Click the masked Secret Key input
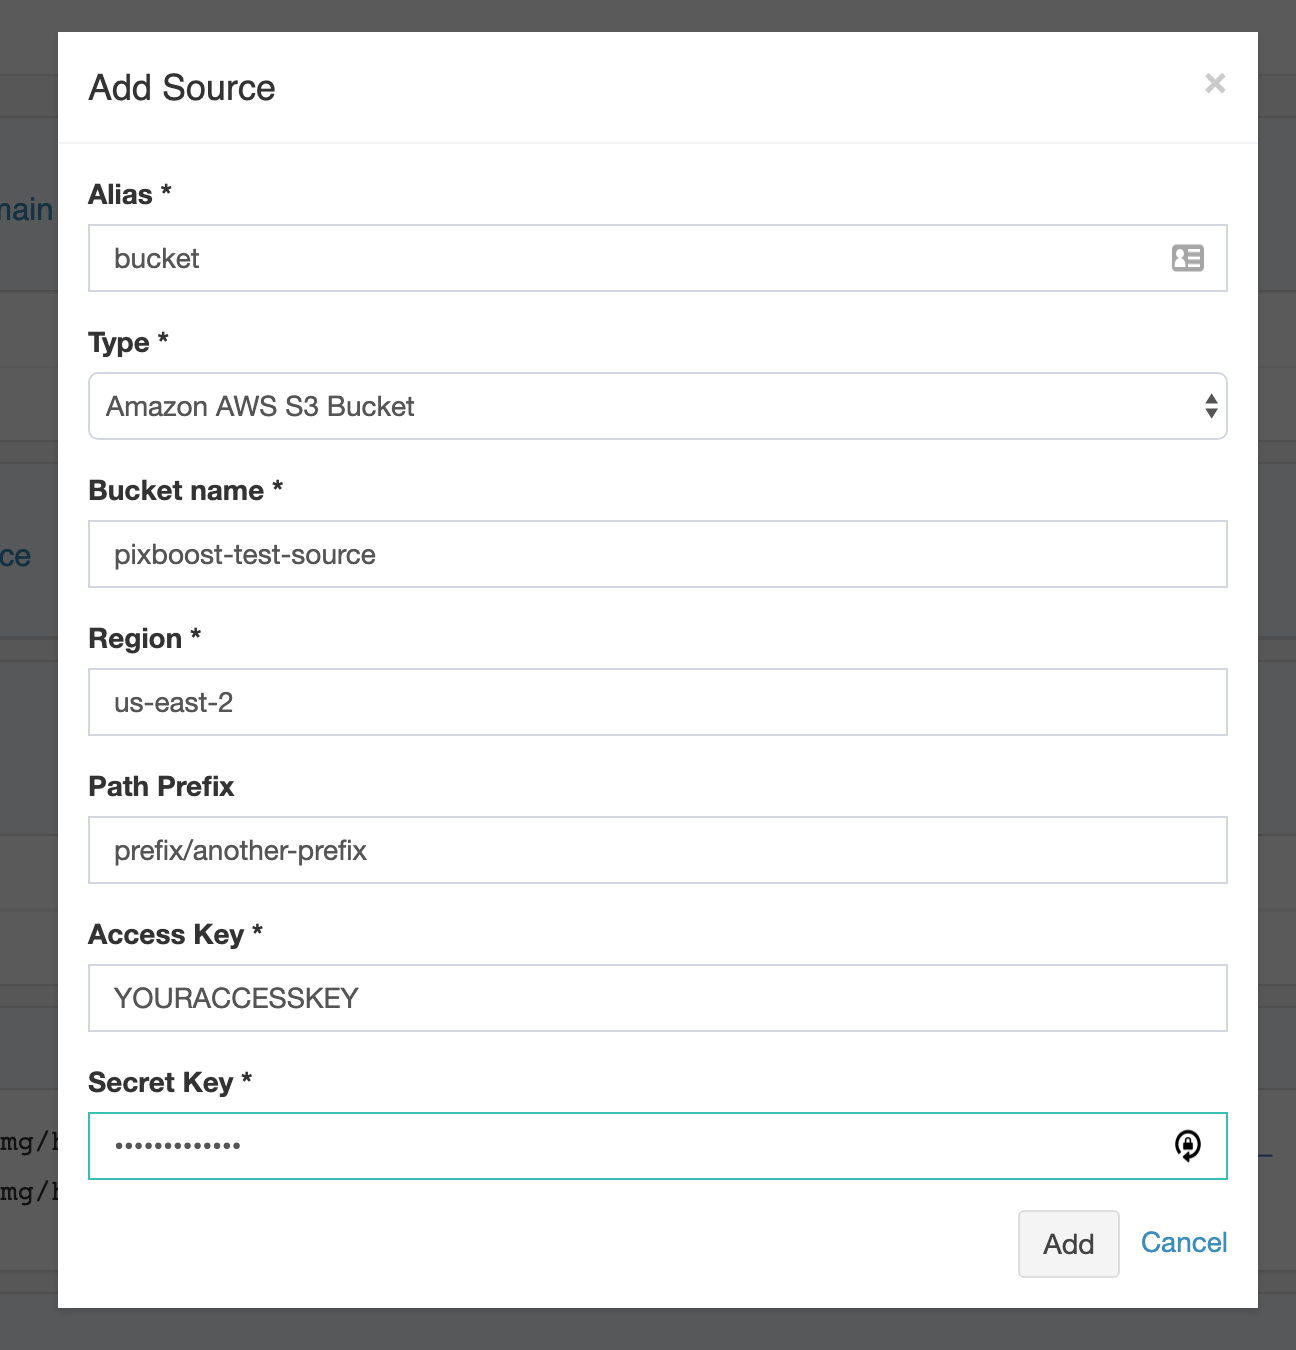Screen dimensions: 1296x1350 coord(600,1146)
